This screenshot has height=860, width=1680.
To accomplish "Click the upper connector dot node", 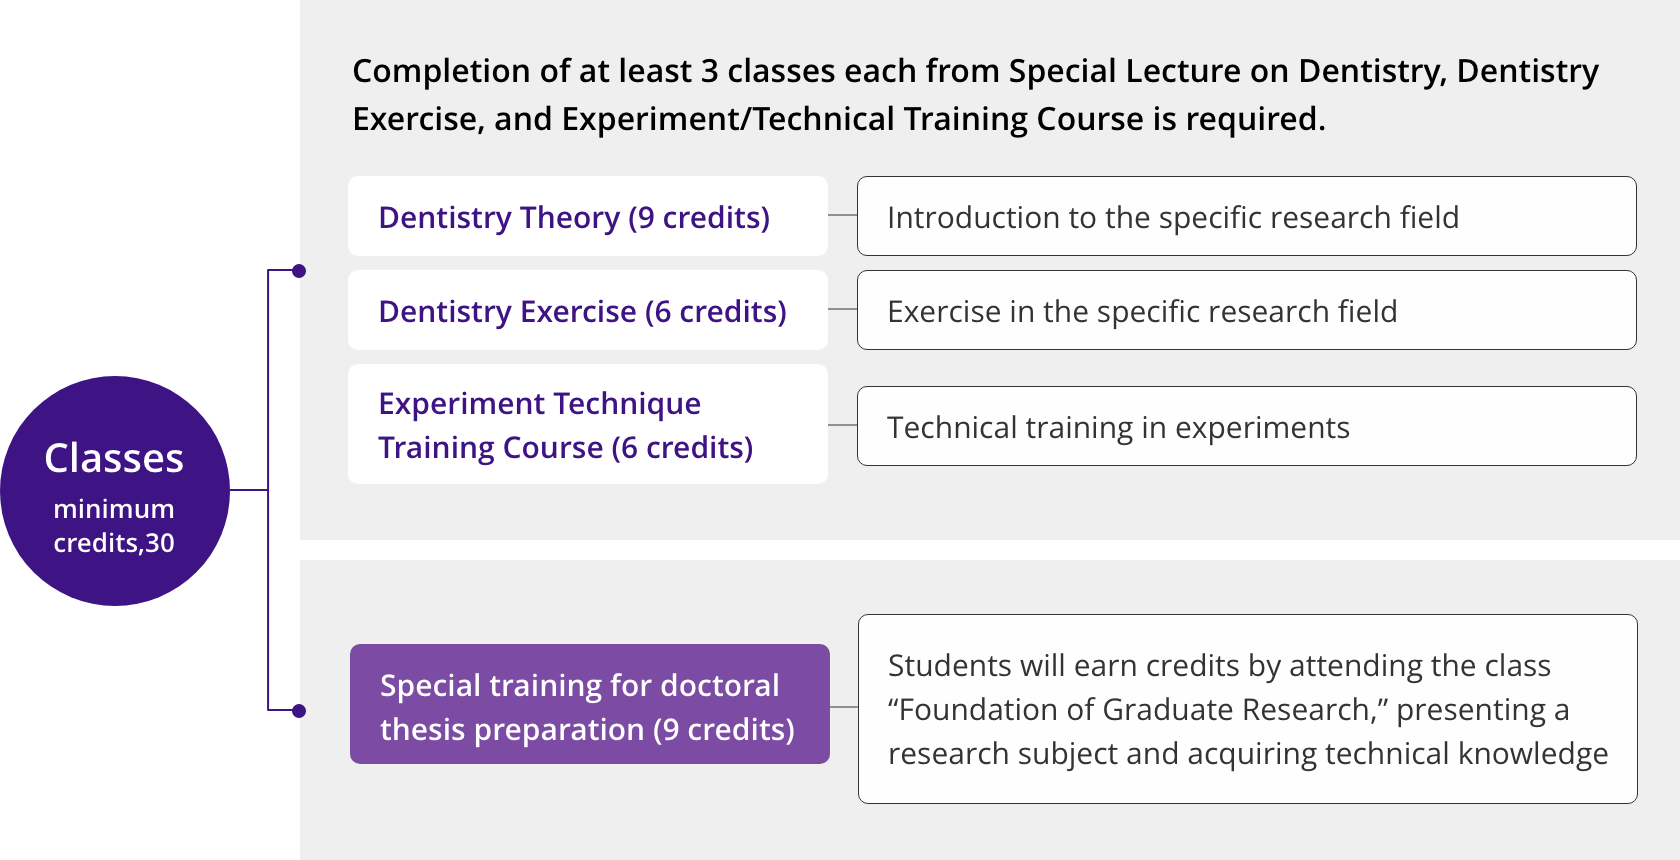I will point(299,271).
